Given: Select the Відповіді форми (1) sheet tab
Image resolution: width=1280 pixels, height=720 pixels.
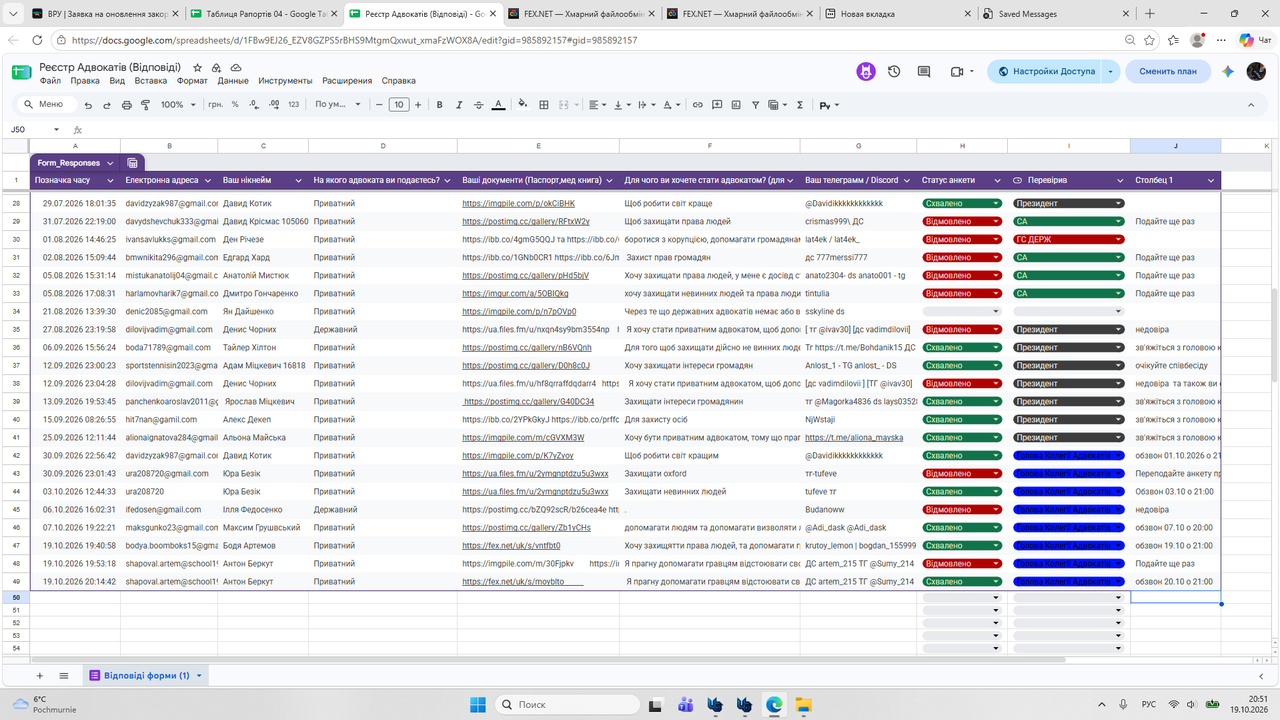Looking at the screenshot, I should (146, 676).
